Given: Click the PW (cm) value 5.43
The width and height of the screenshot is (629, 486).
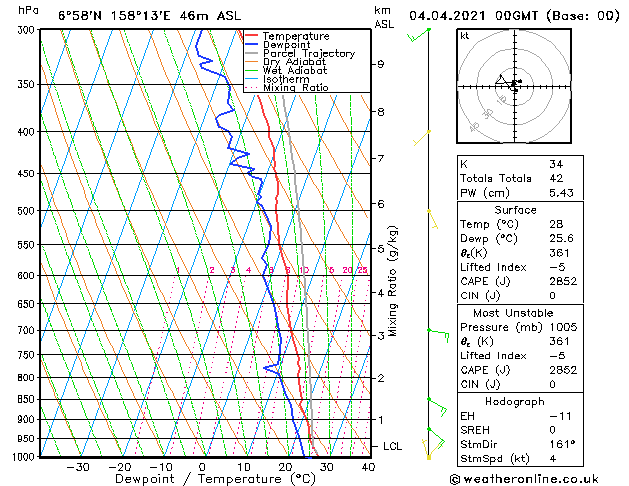Looking at the screenshot, I should (x=561, y=193).
